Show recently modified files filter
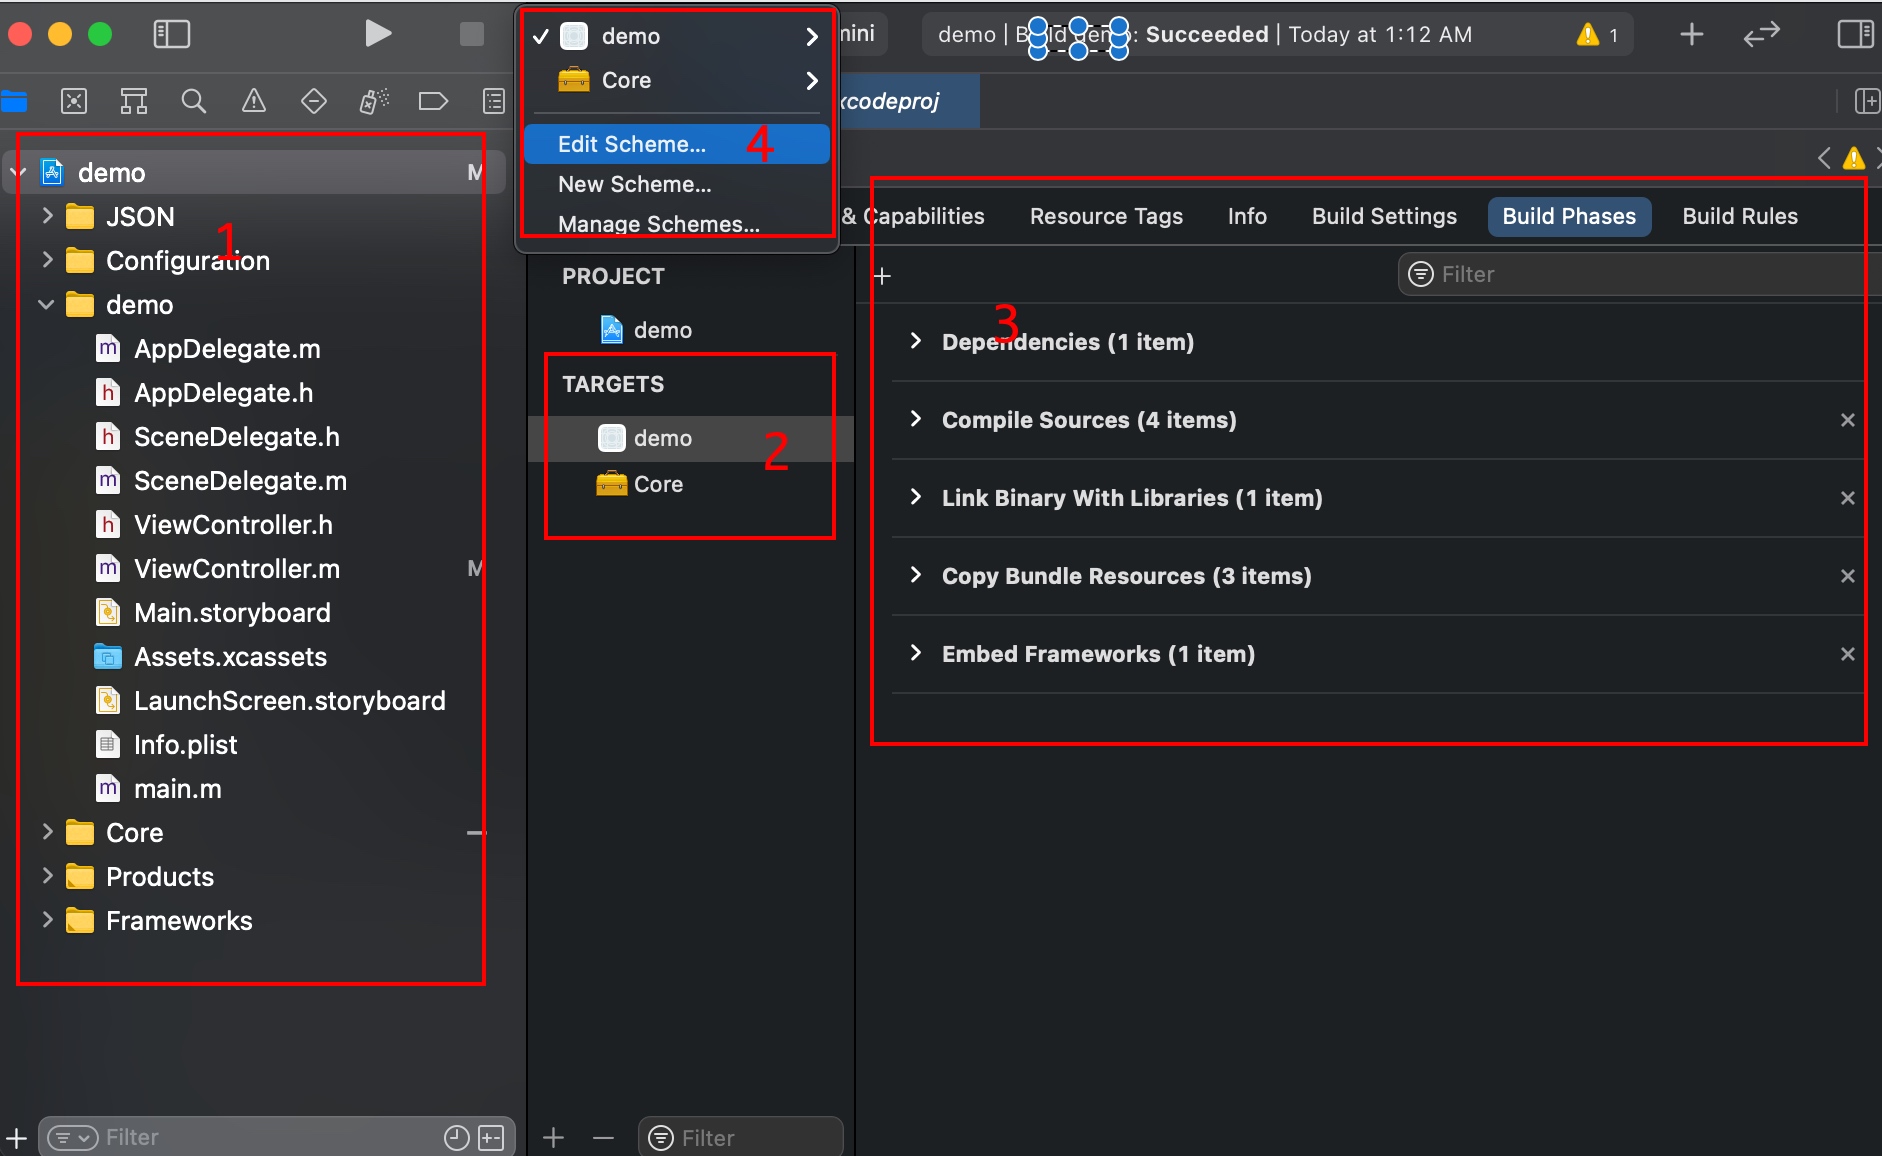This screenshot has width=1882, height=1156. [x=456, y=1137]
